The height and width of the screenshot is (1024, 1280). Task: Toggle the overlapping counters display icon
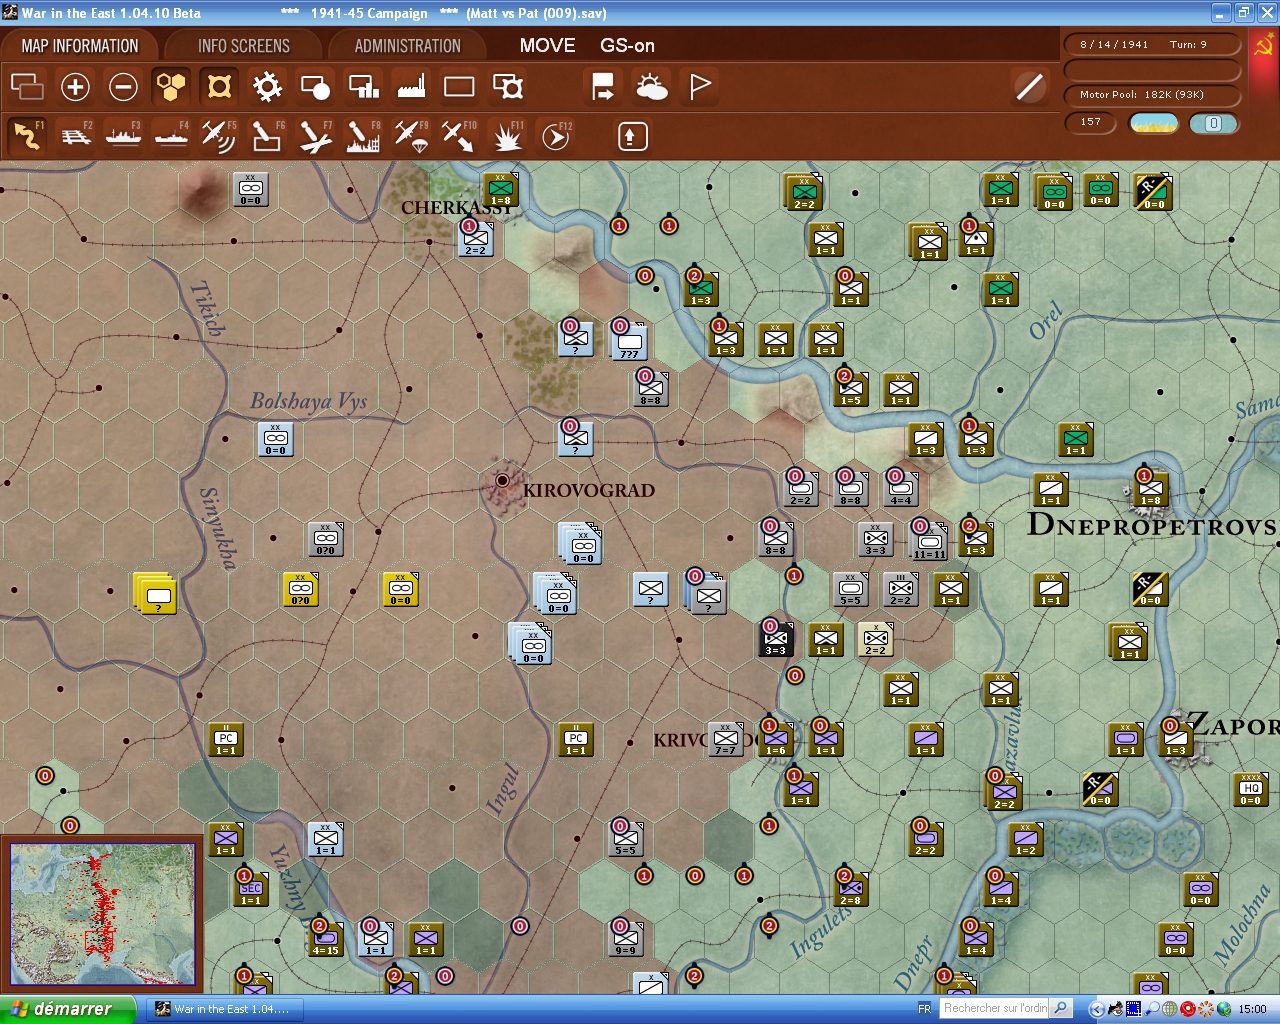[x=27, y=87]
